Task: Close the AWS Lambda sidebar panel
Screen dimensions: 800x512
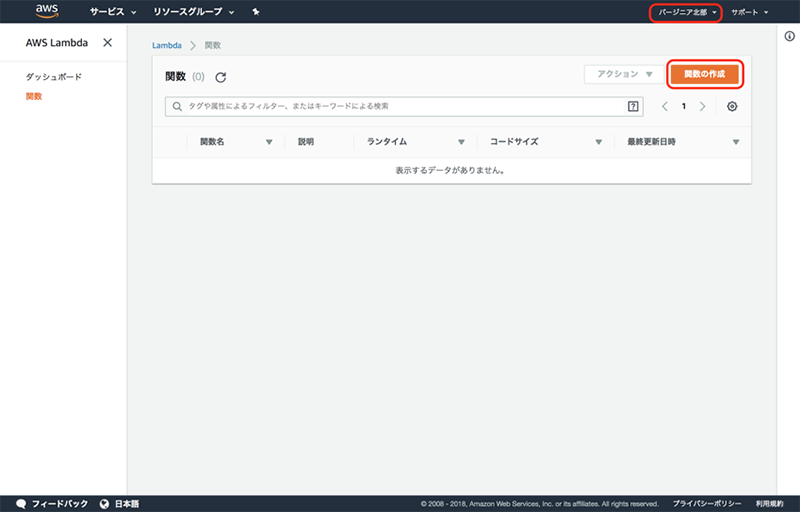Action: point(107,43)
